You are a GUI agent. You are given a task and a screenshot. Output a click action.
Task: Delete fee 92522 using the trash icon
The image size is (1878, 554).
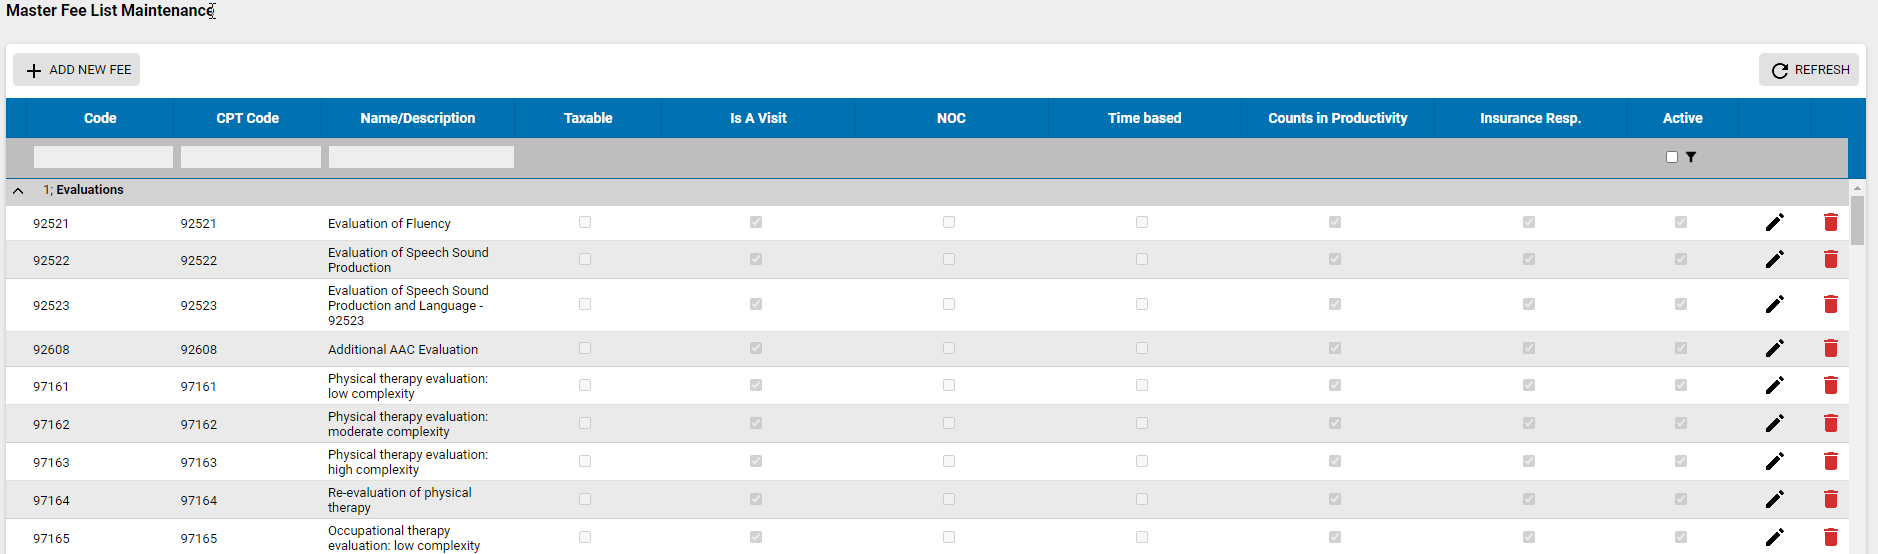click(1830, 259)
